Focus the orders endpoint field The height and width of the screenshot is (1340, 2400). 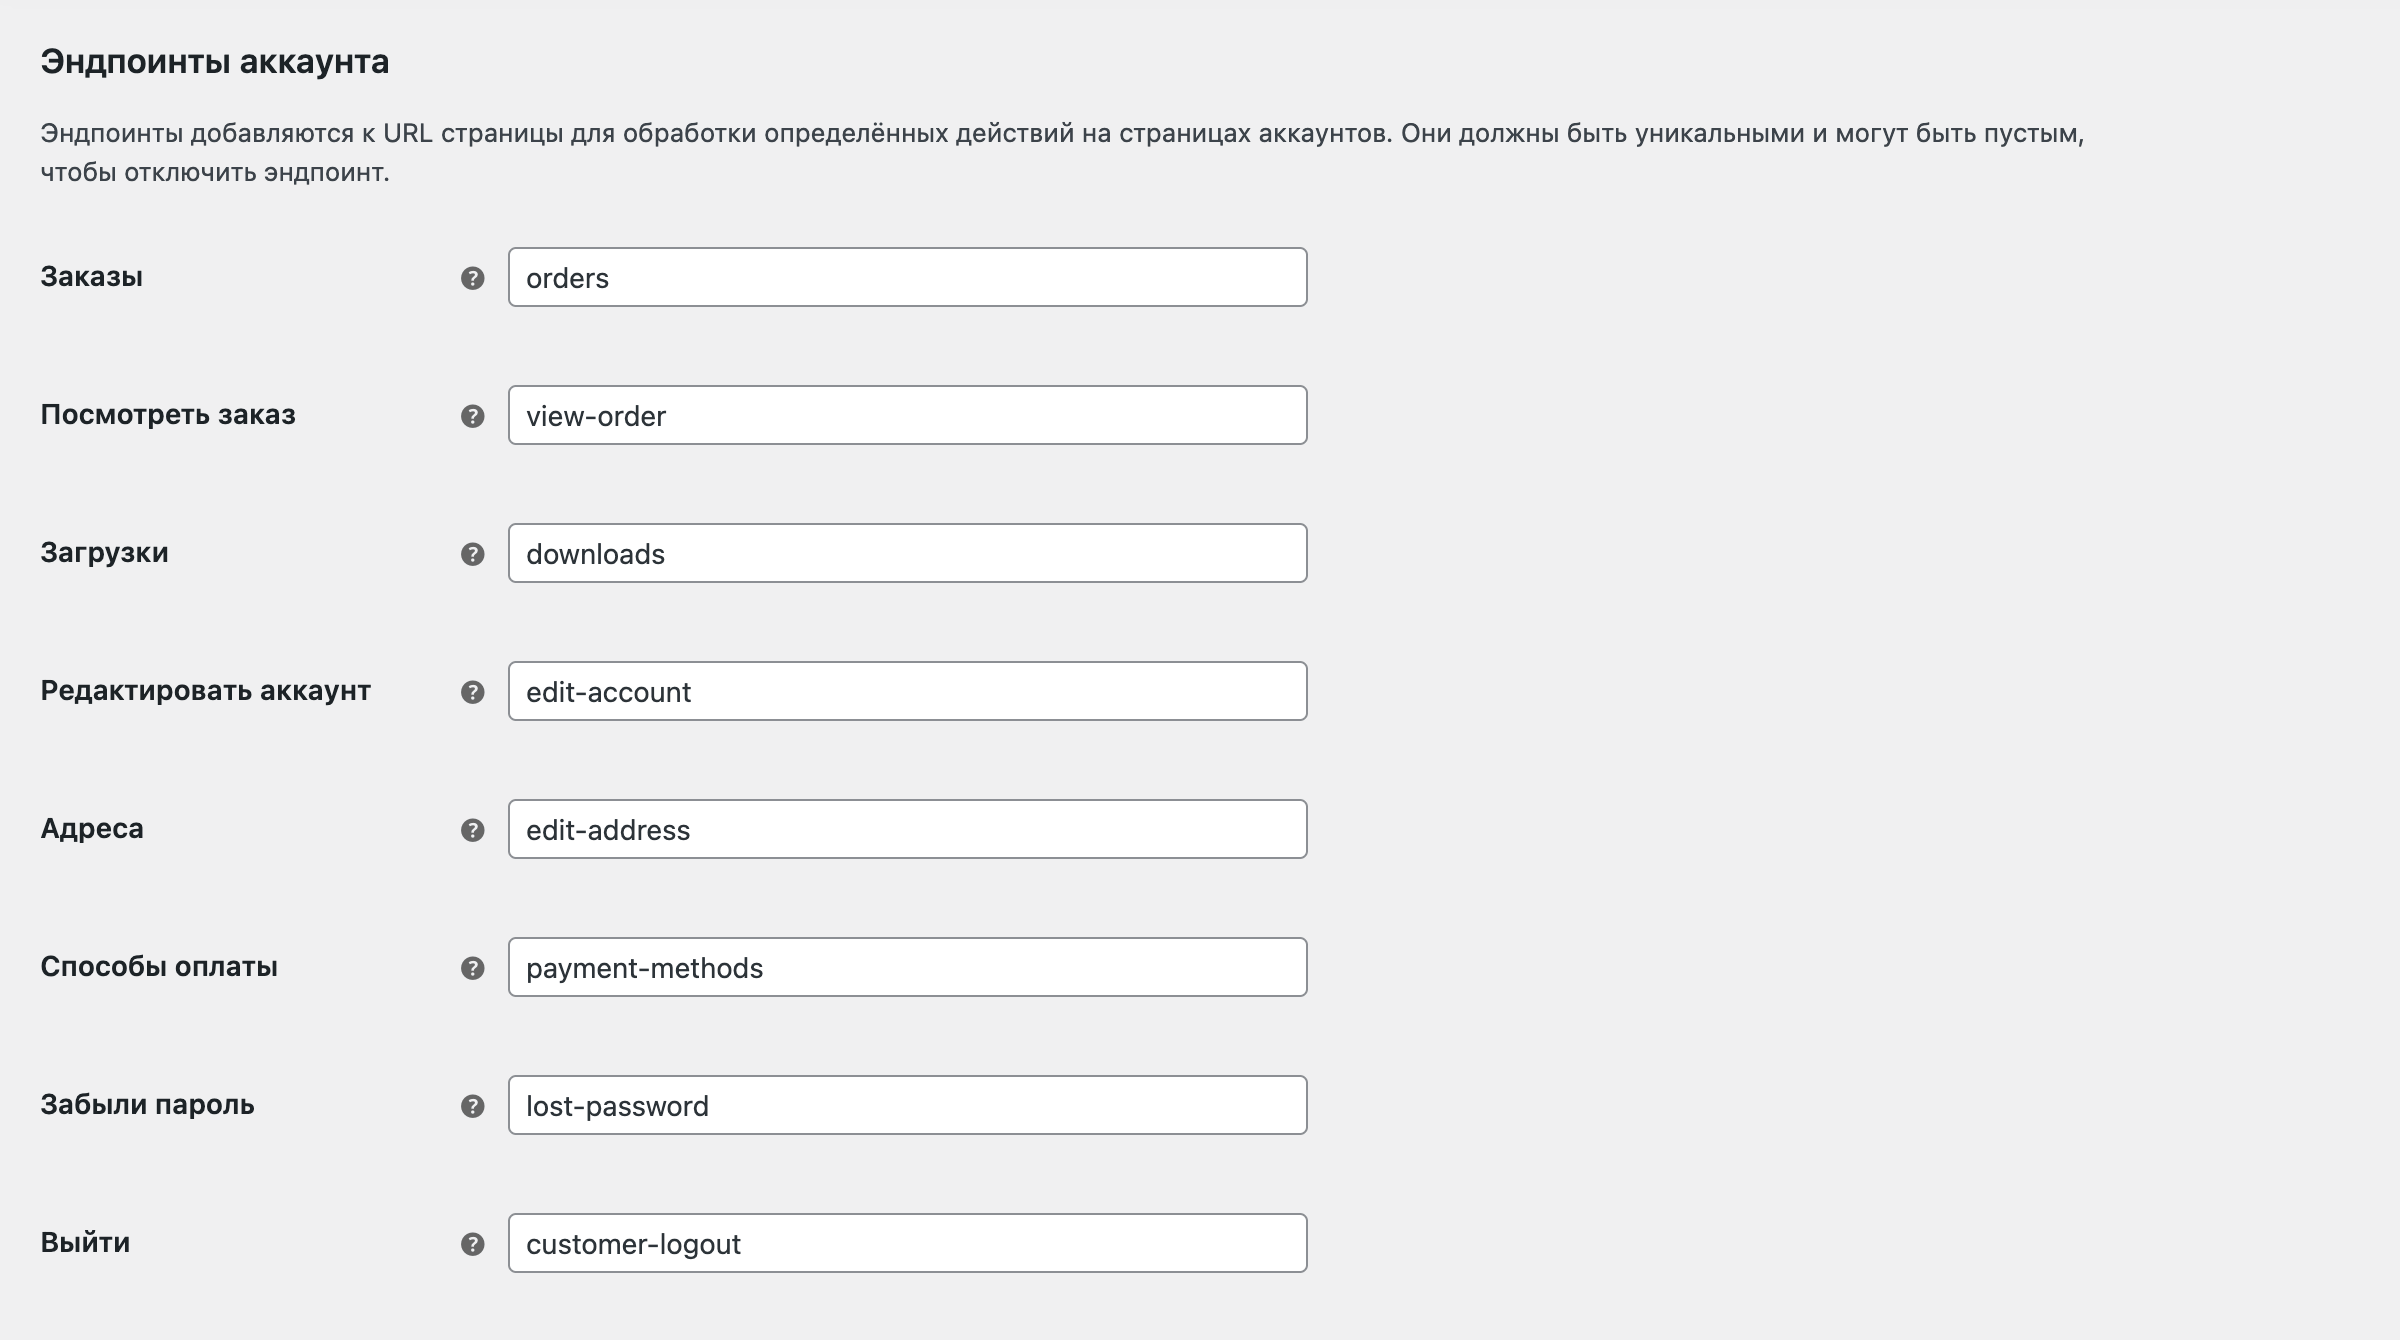pyautogui.click(x=907, y=277)
